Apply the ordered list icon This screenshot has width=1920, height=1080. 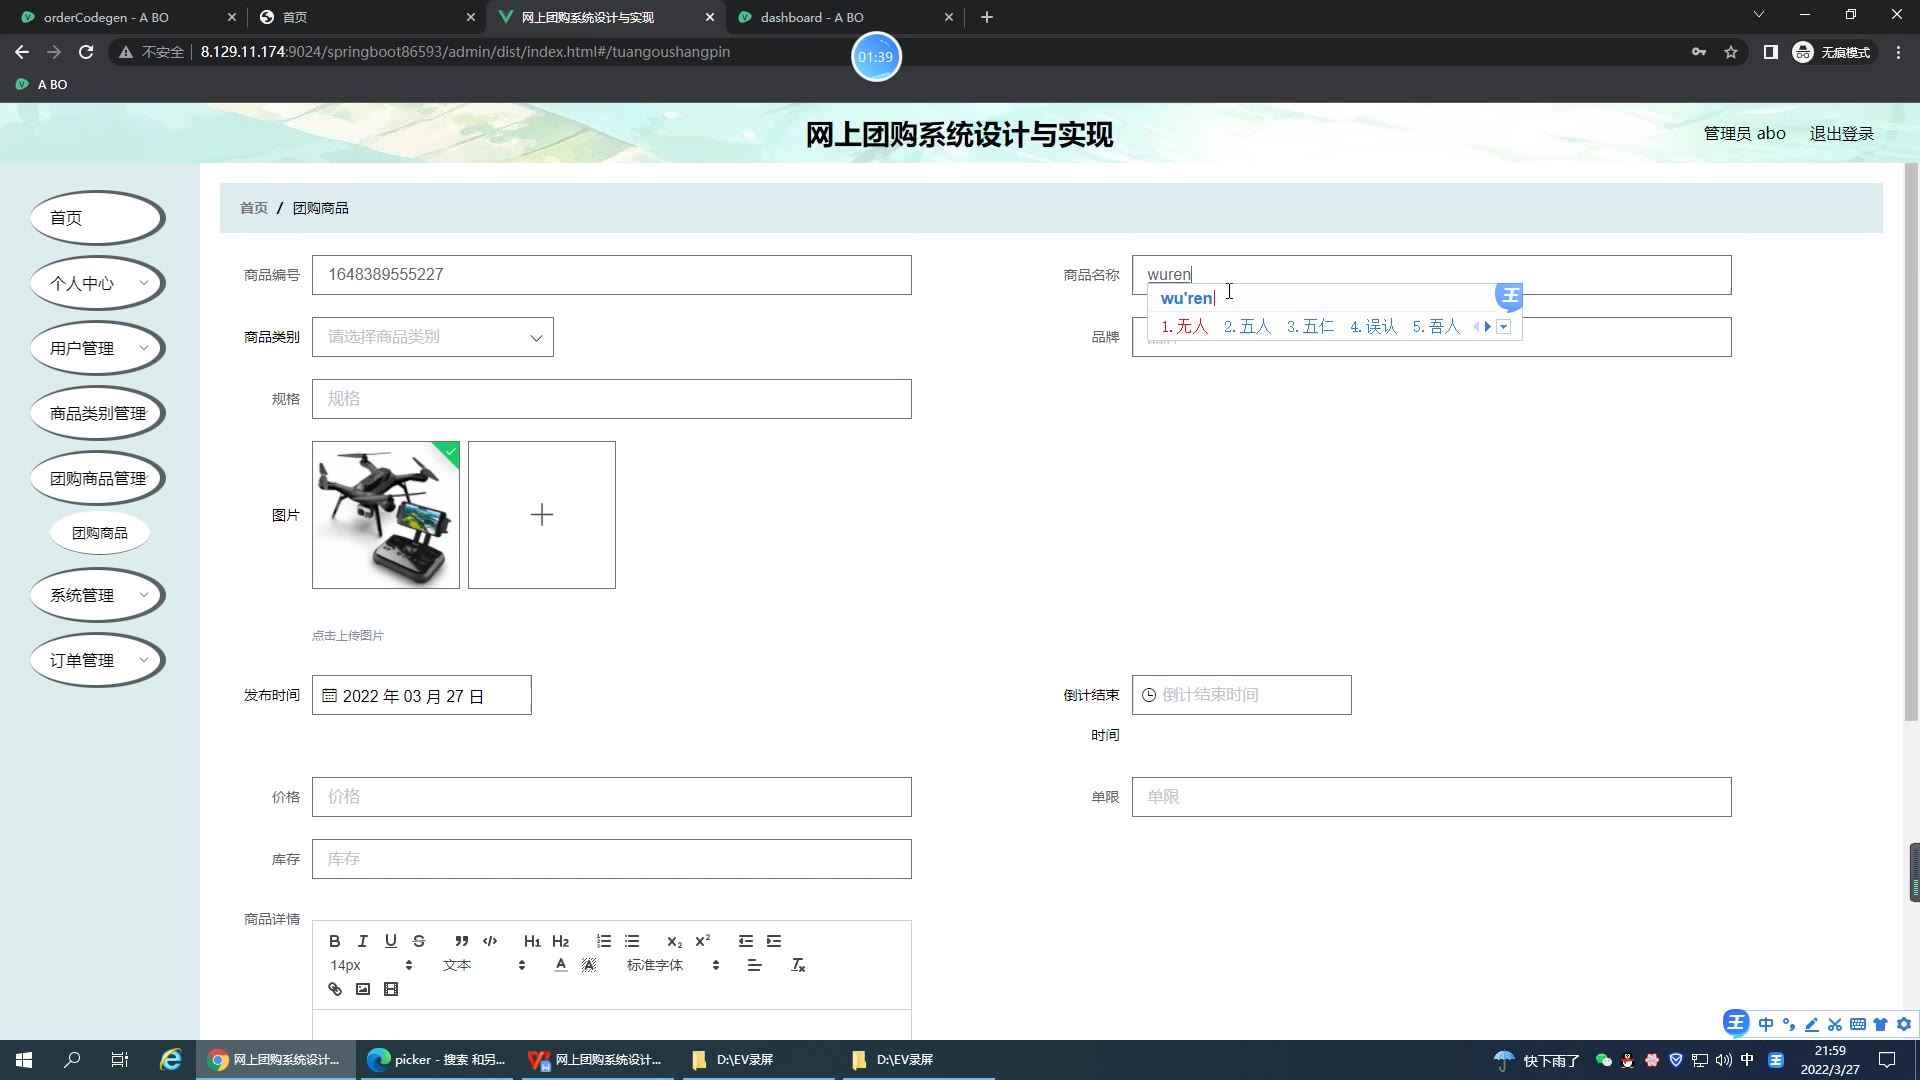tap(604, 941)
